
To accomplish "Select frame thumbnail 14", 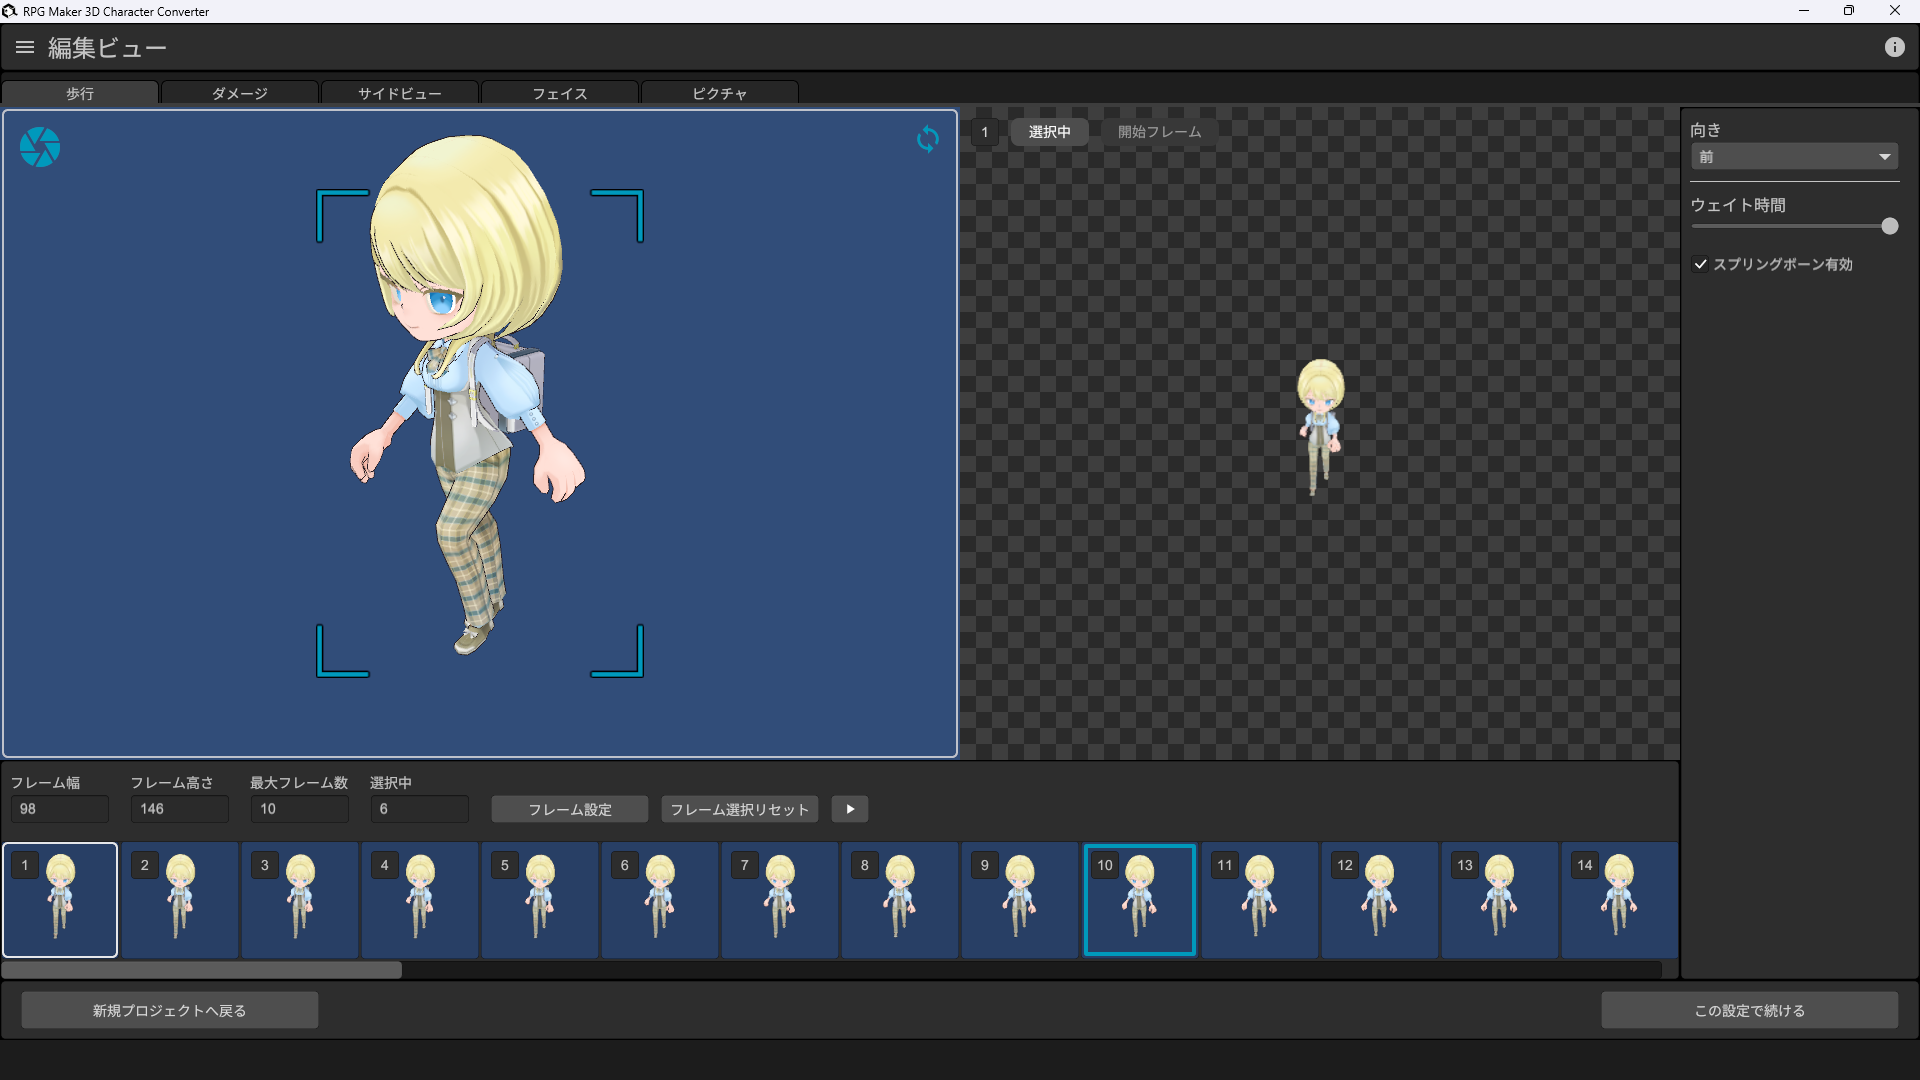I will click(x=1620, y=900).
